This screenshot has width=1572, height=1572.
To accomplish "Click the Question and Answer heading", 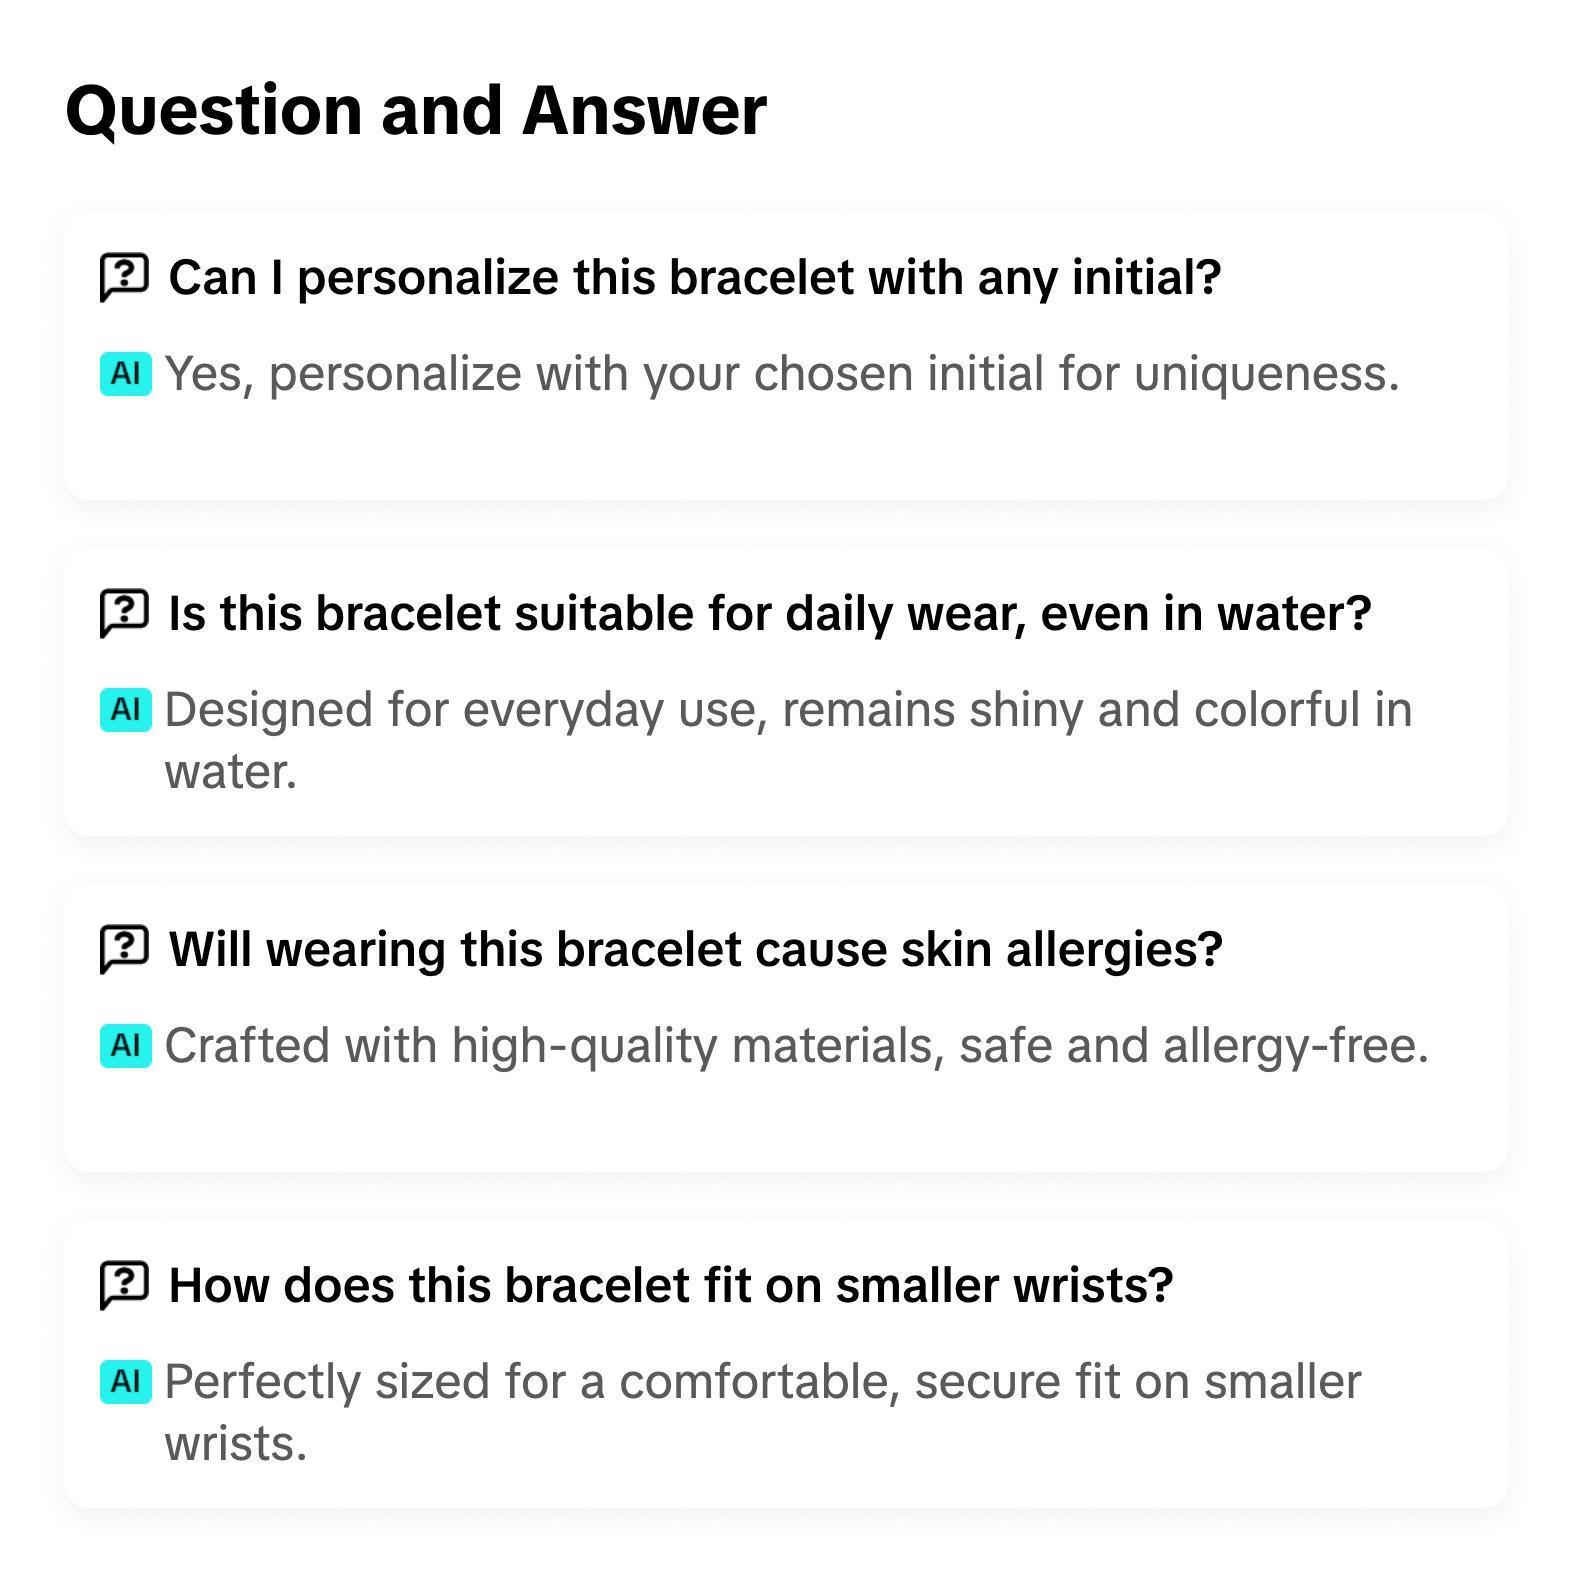I will [x=415, y=110].
